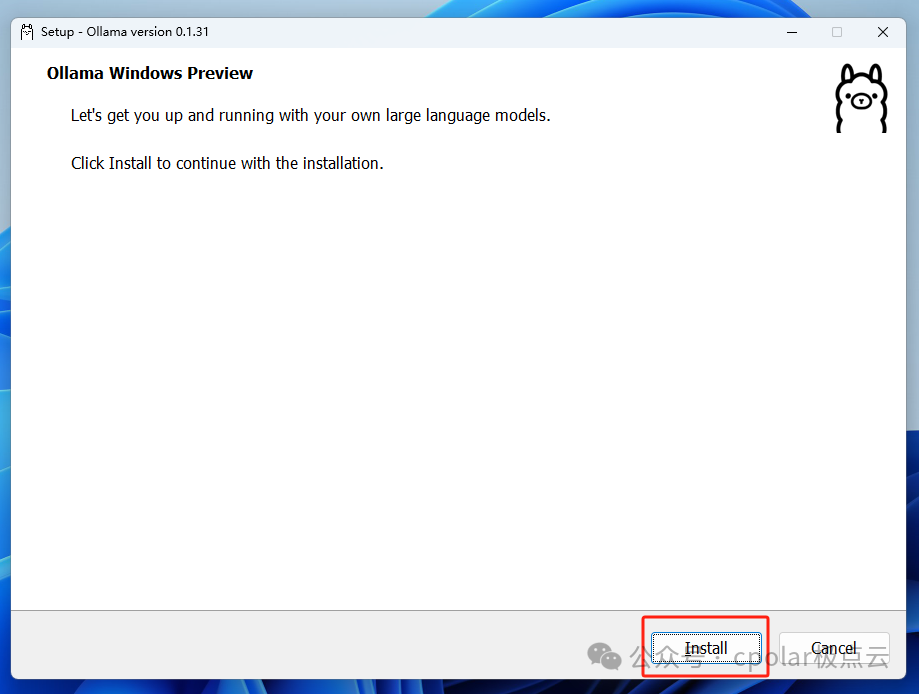The height and width of the screenshot is (694, 919).
Task: Click the Install button
Action: click(x=706, y=648)
